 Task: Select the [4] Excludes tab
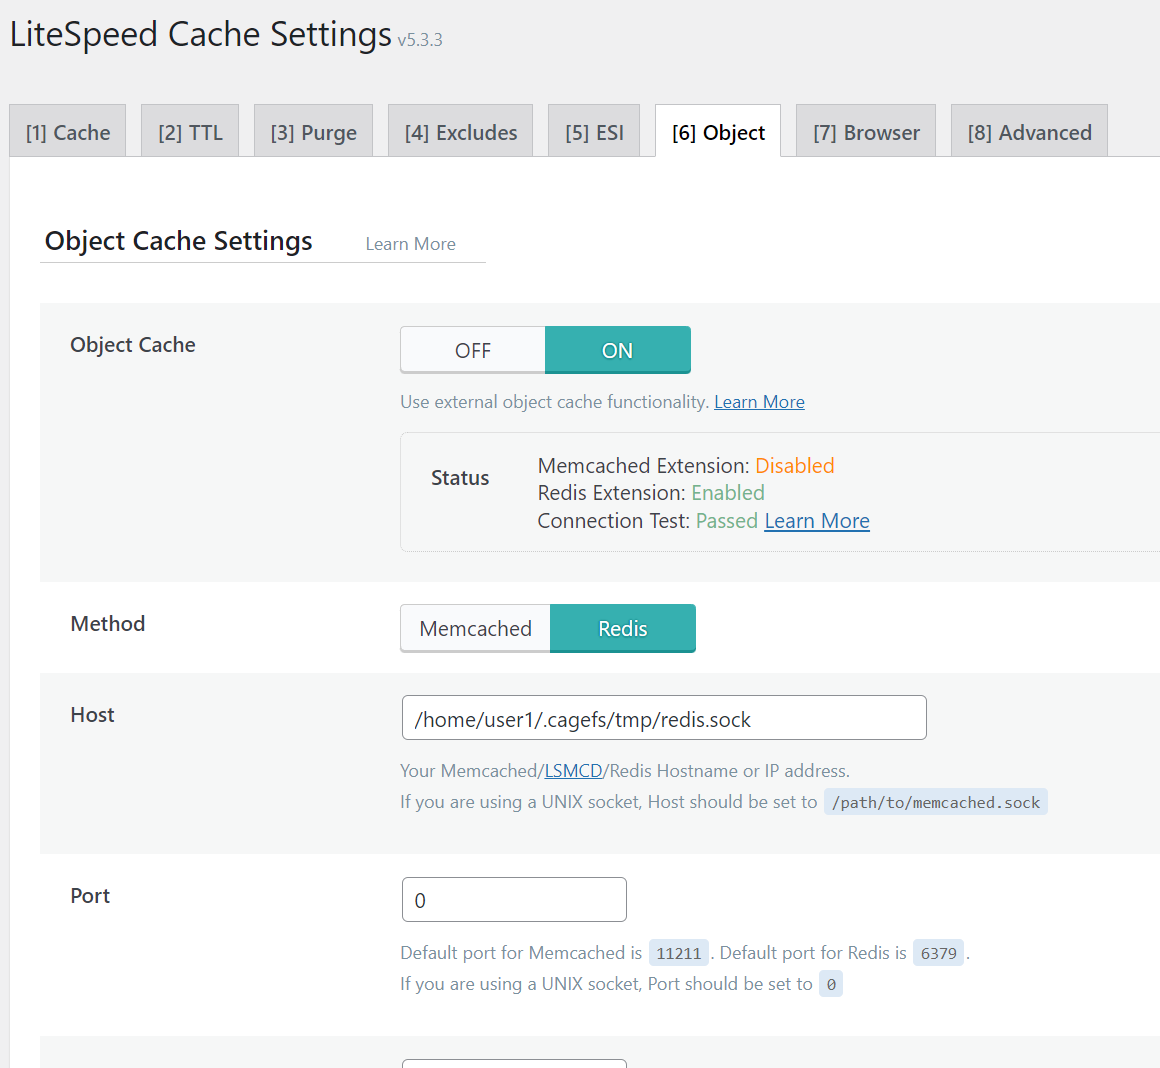460,132
